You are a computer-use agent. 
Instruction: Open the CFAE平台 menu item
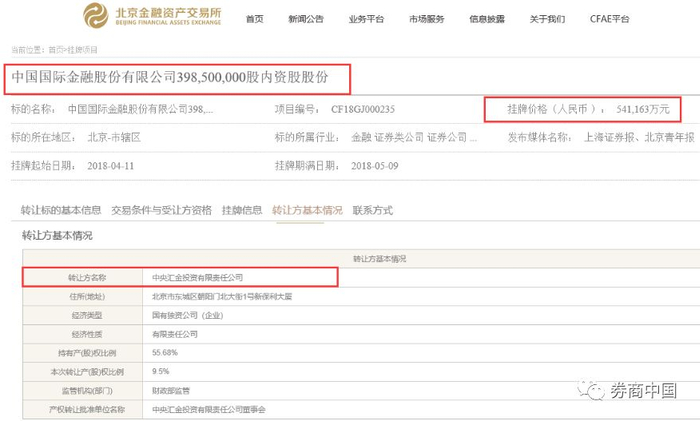609,19
